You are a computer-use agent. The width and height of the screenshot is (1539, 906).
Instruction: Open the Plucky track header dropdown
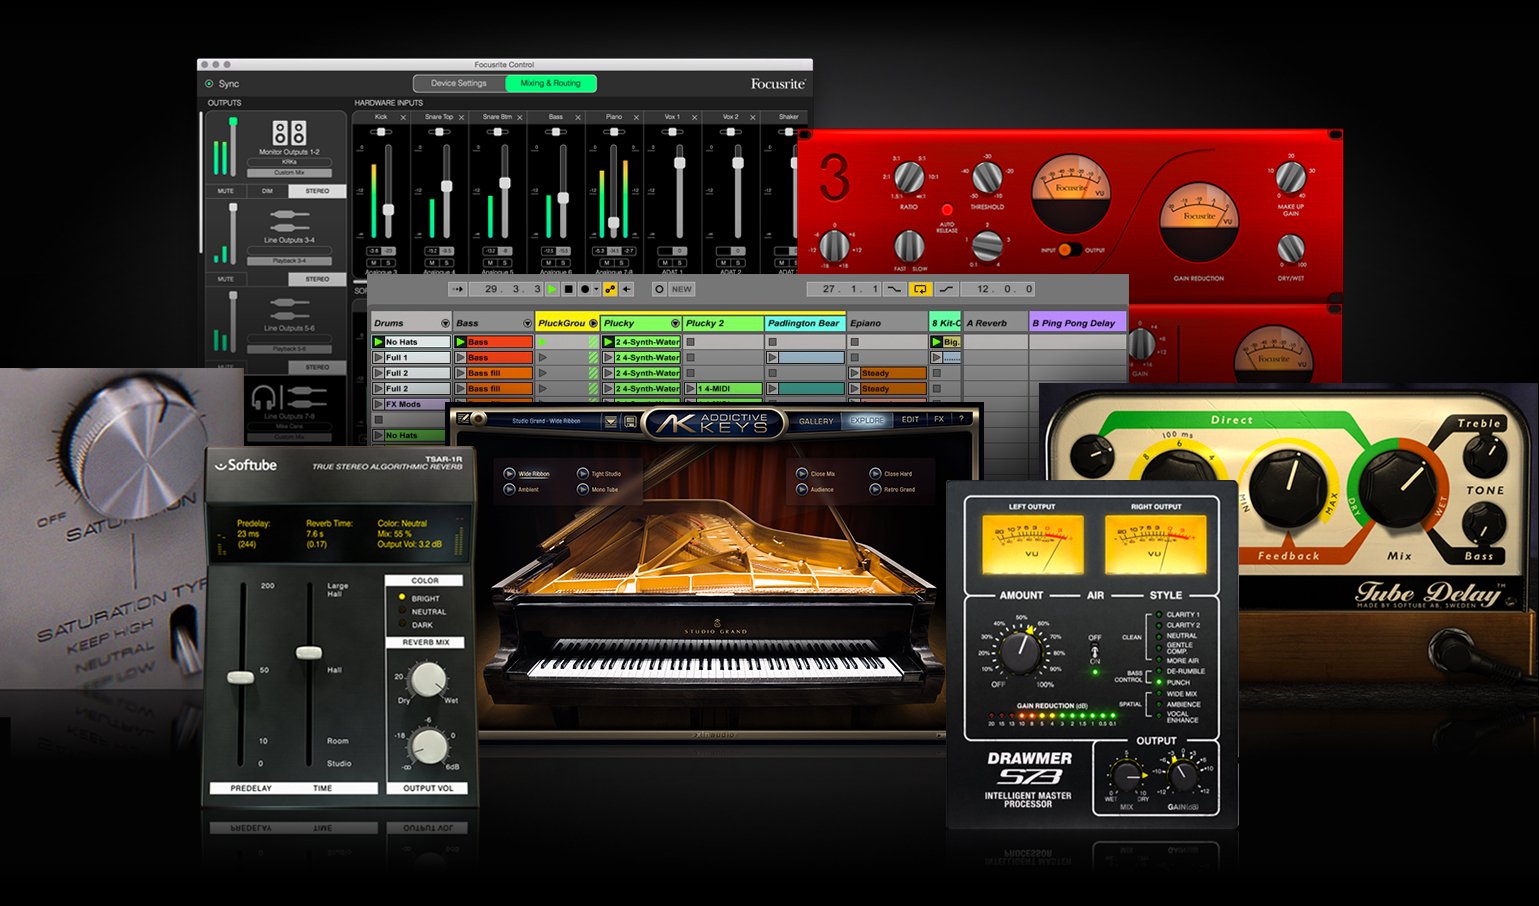tap(675, 323)
